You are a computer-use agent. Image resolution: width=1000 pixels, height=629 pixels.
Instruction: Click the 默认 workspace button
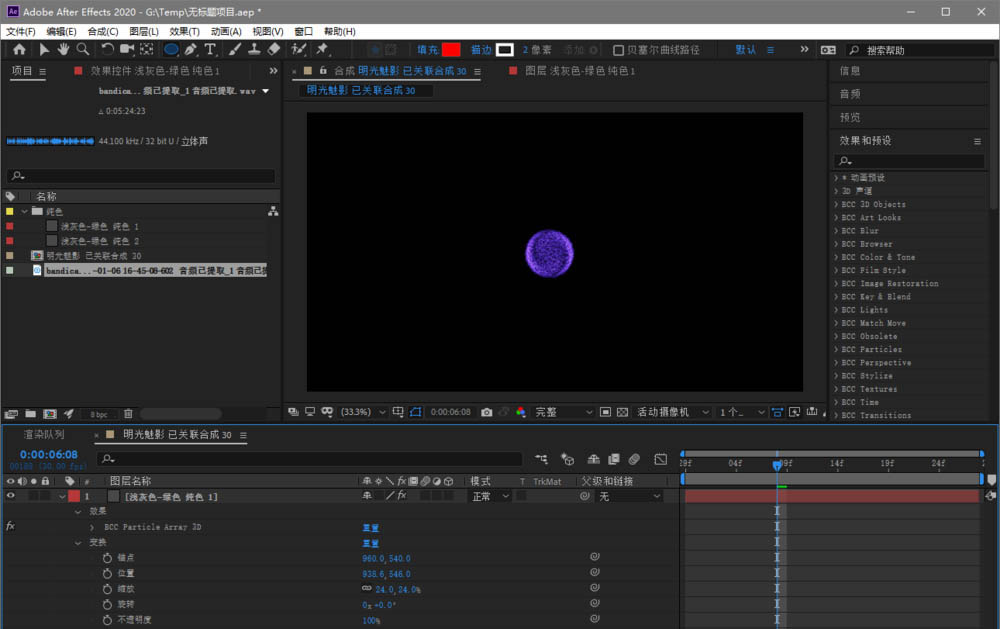click(746, 50)
